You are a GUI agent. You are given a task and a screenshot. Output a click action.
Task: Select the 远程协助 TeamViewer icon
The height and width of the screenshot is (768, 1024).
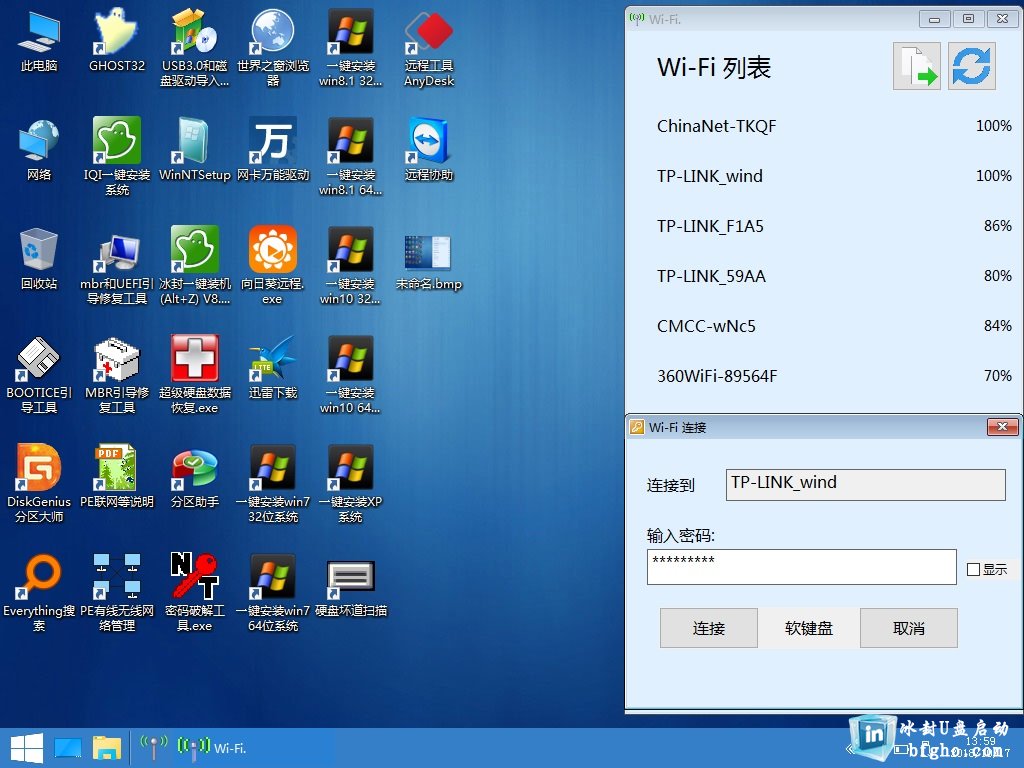[429, 150]
